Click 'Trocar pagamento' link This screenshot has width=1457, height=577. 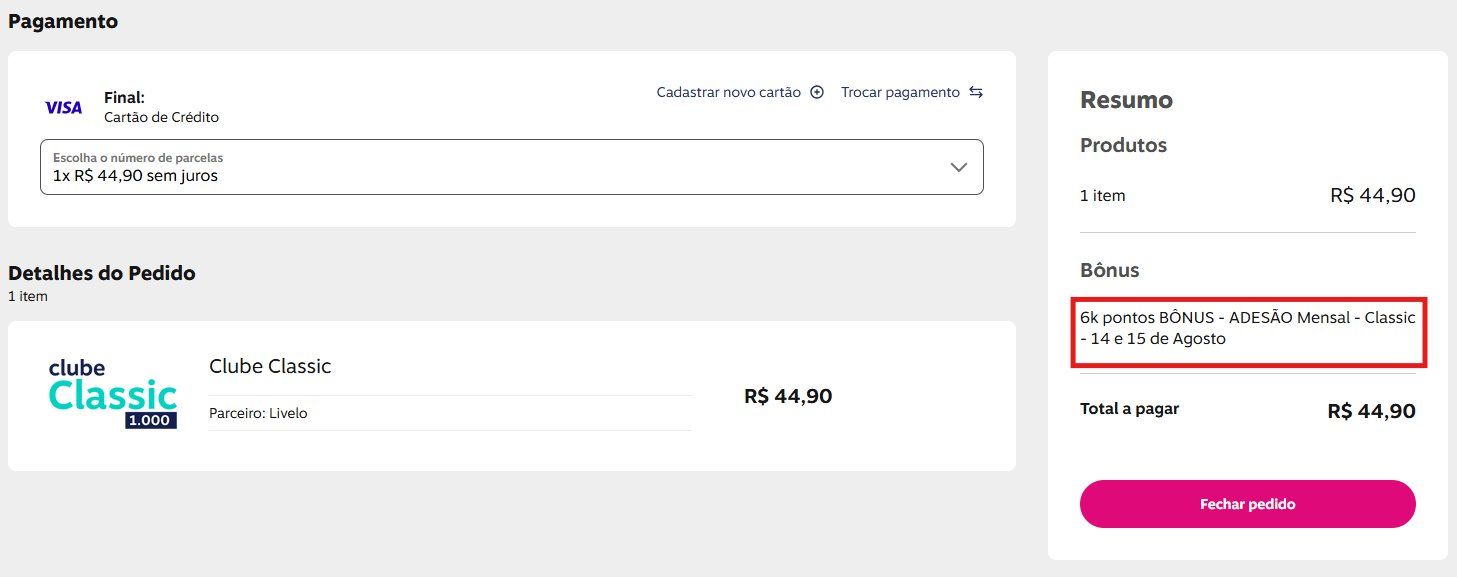pos(900,92)
